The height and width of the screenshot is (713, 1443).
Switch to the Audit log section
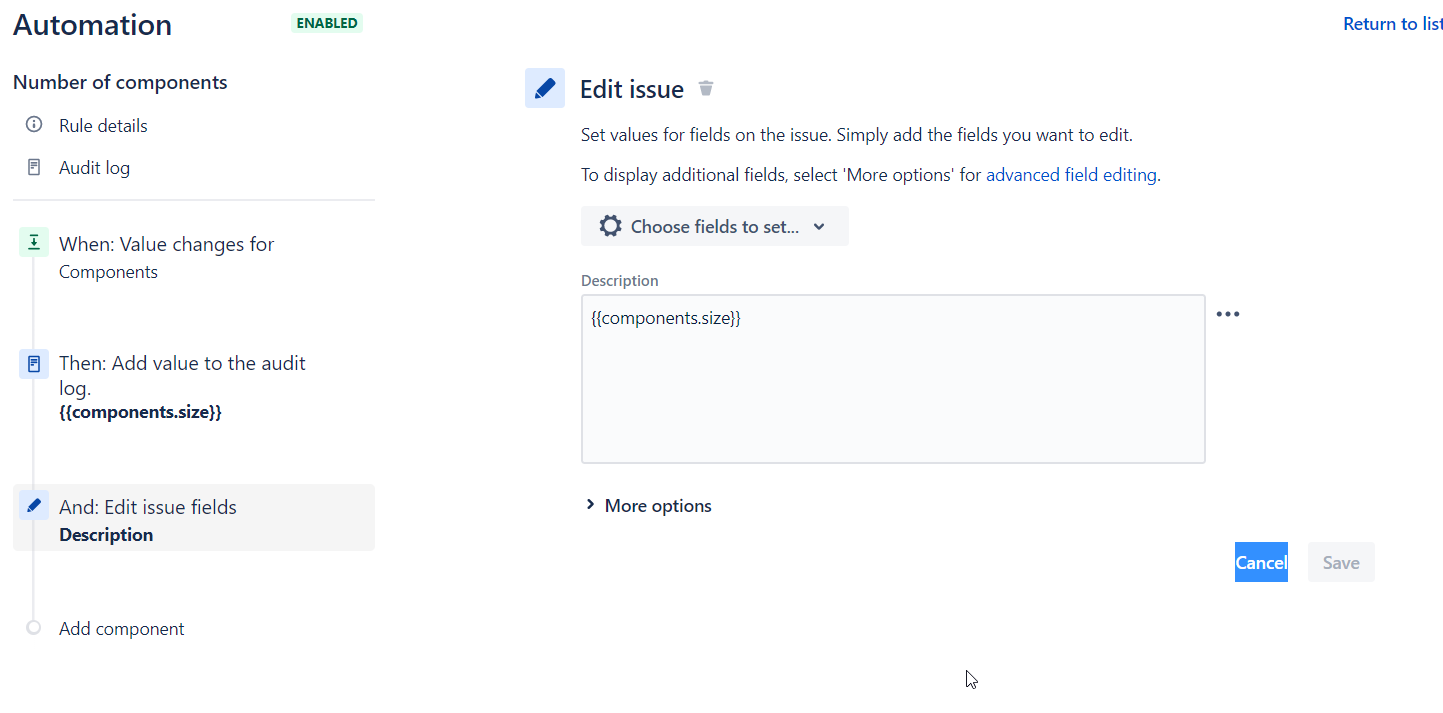click(x=94, y=167)
